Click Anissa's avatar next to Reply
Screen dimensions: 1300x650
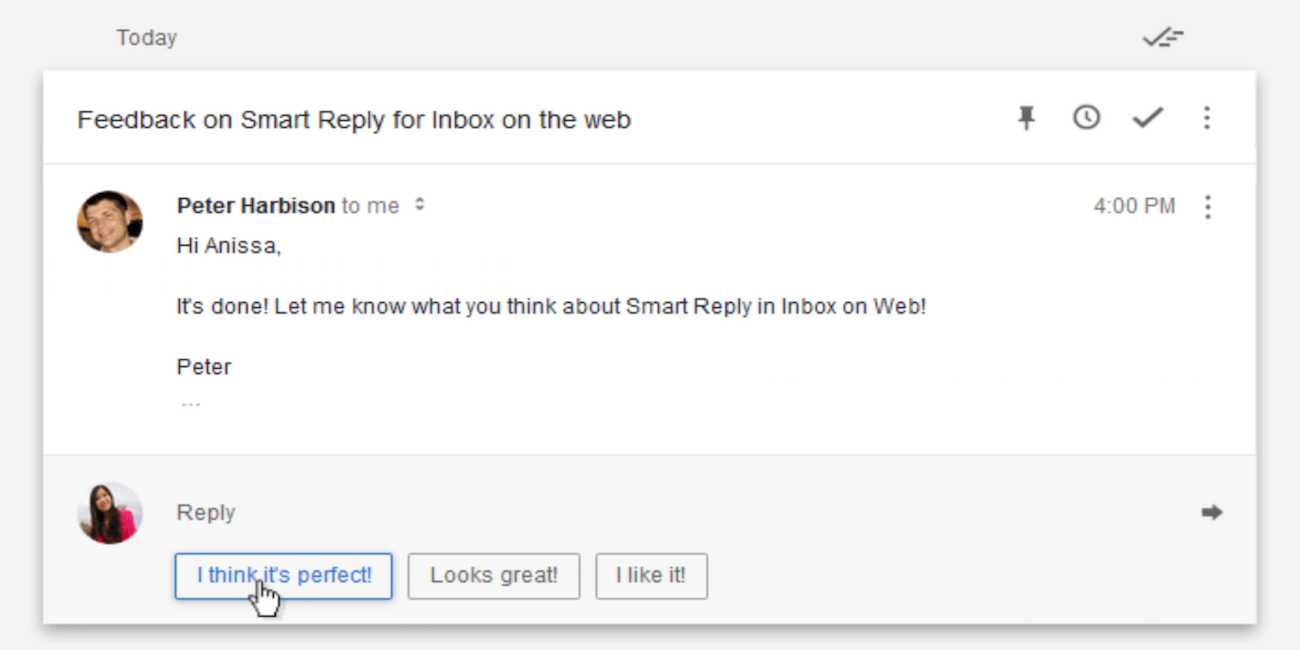pos(110,512)
